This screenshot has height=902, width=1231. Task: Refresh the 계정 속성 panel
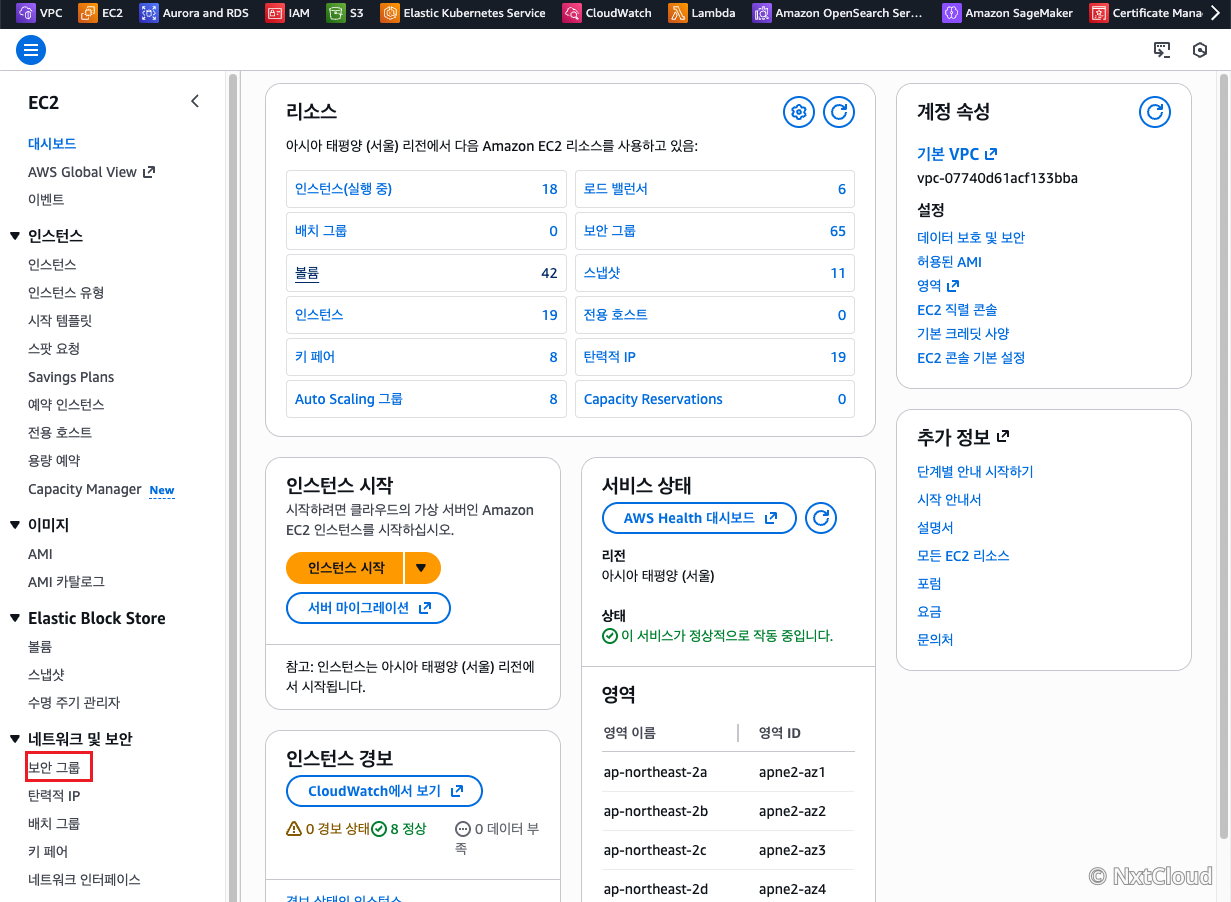point(1155,112)
